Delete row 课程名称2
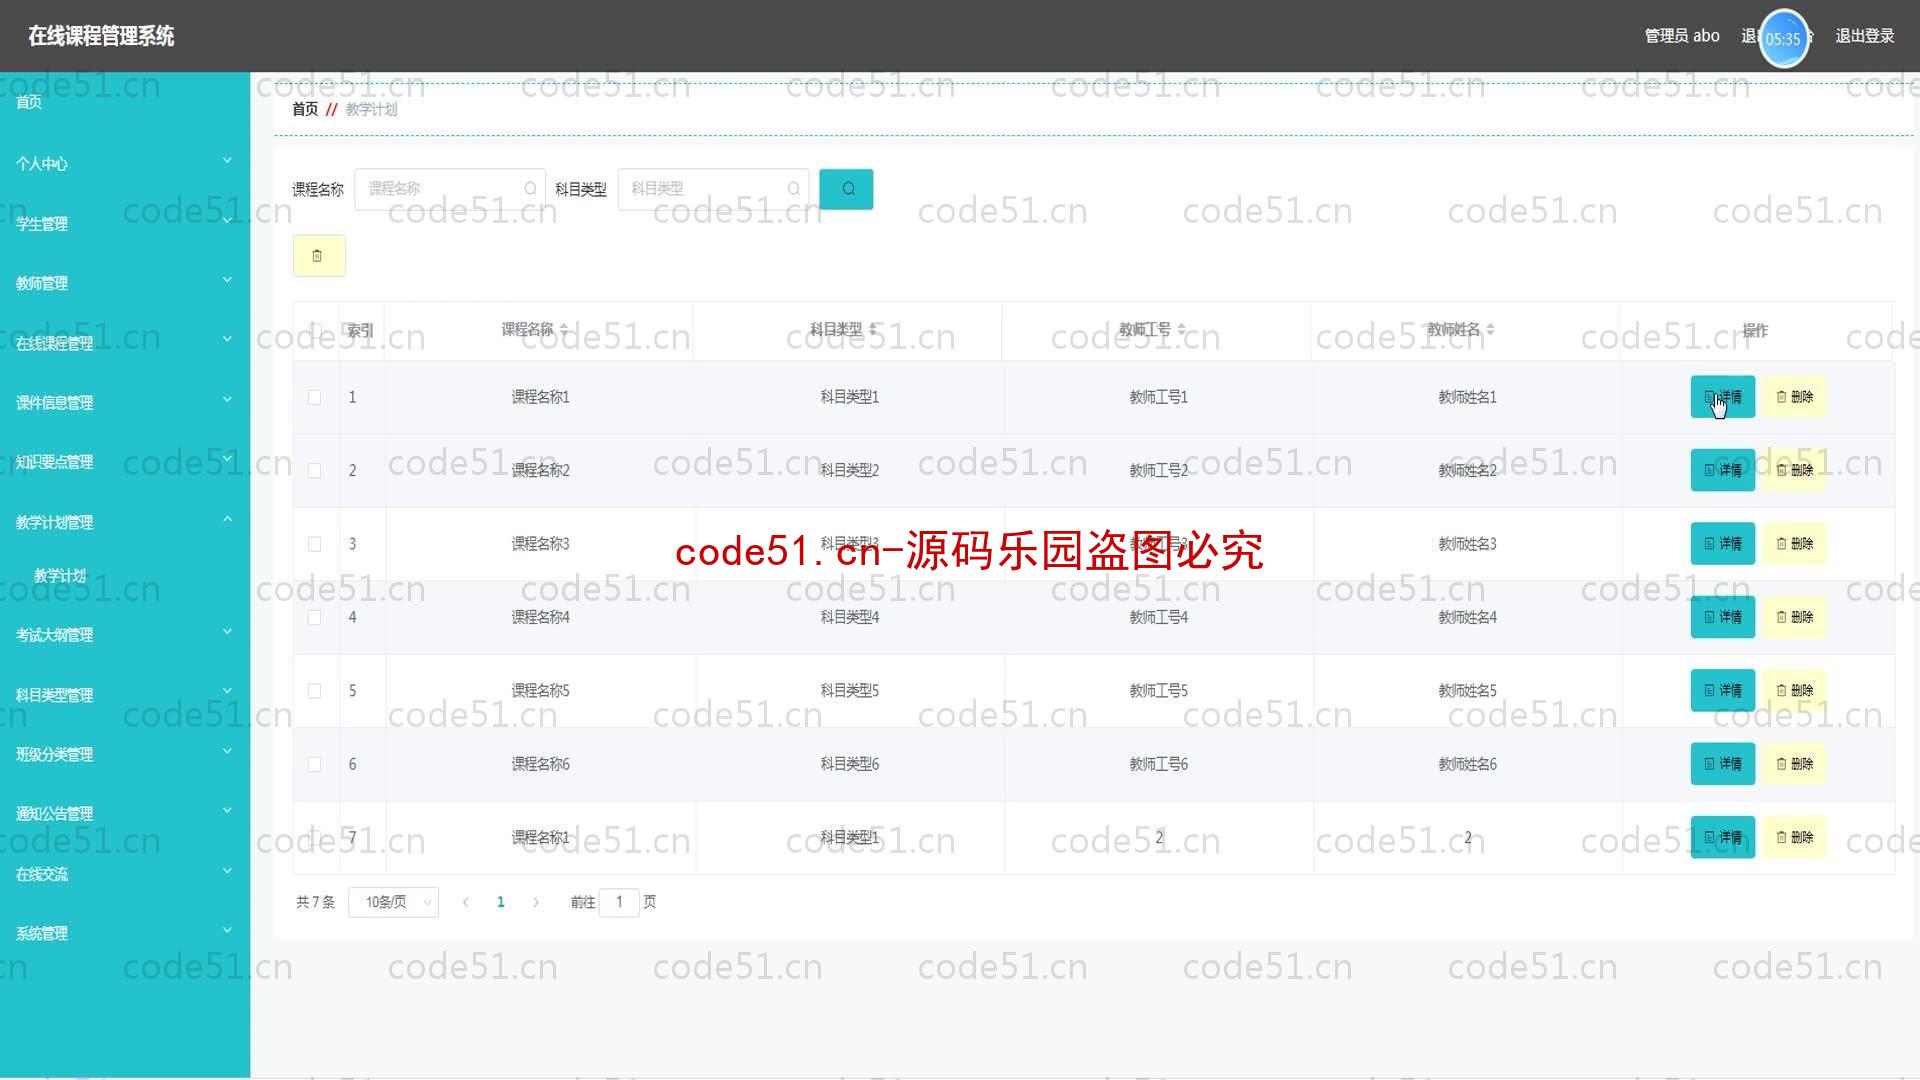This screenshot has height=1080, width=1920. tap(1794, 470)
